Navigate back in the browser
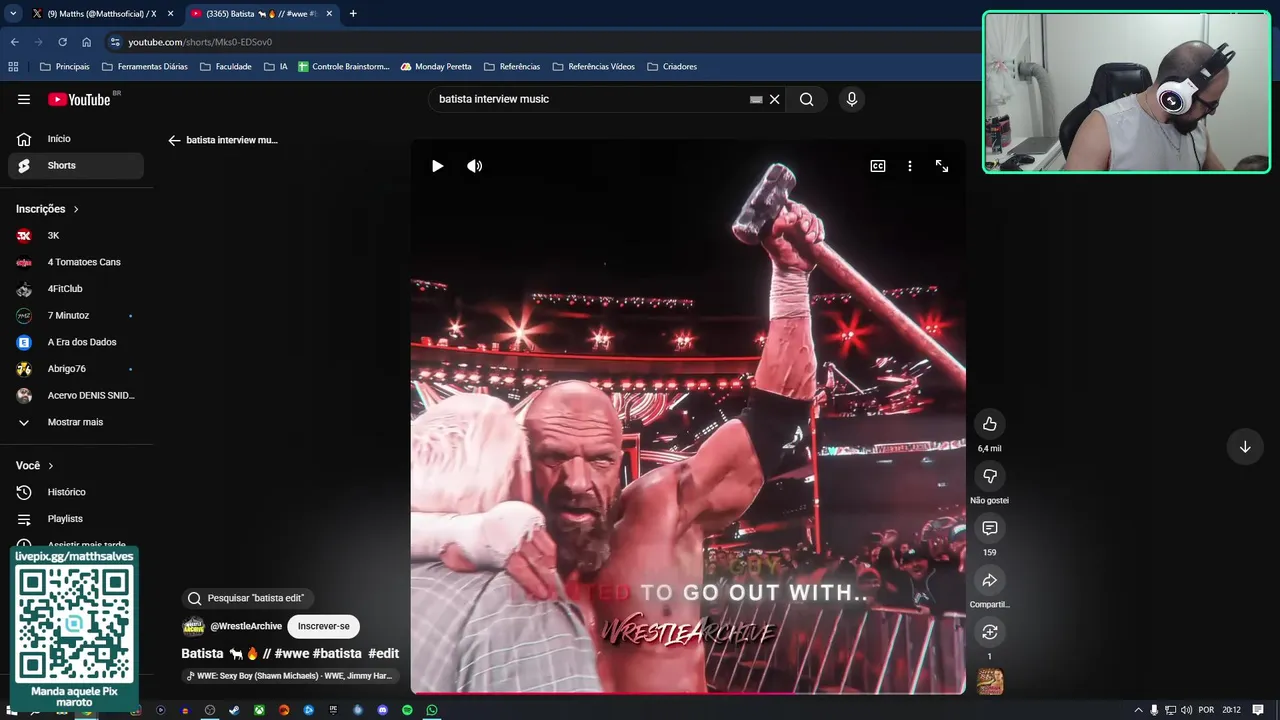This screenshot has height=720, width=1280. coord(14,42)
